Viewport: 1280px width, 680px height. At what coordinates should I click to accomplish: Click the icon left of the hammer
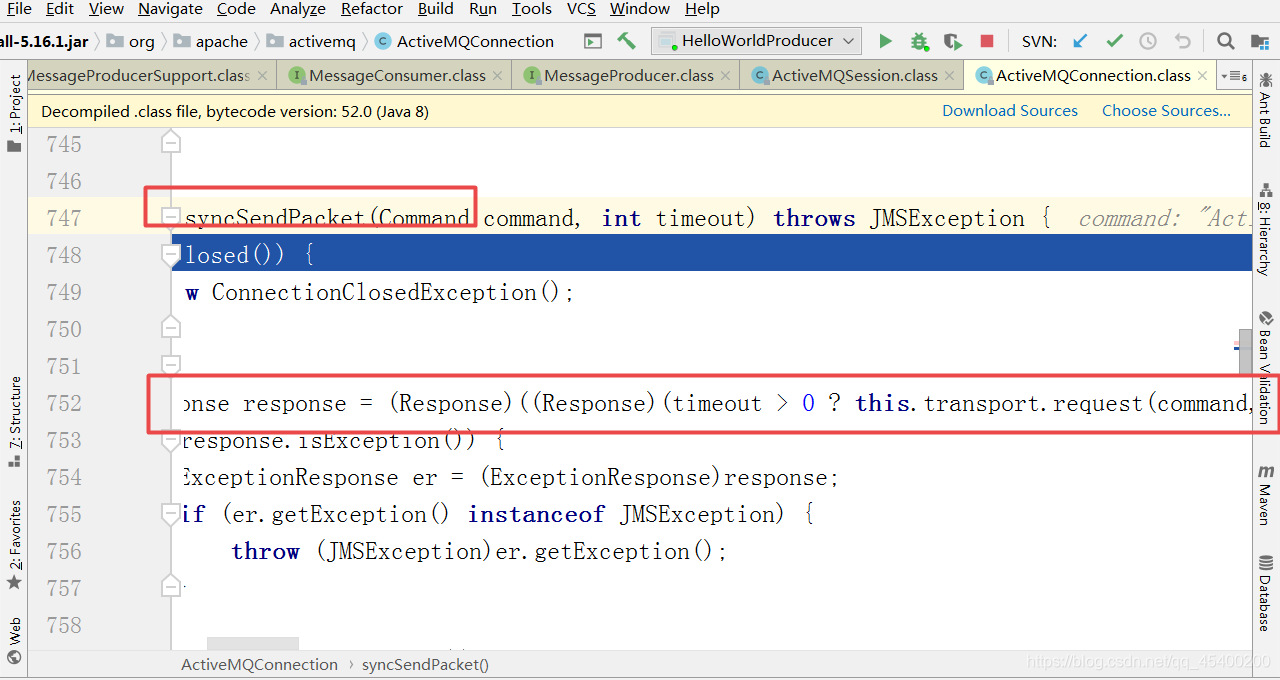[593, 41]
